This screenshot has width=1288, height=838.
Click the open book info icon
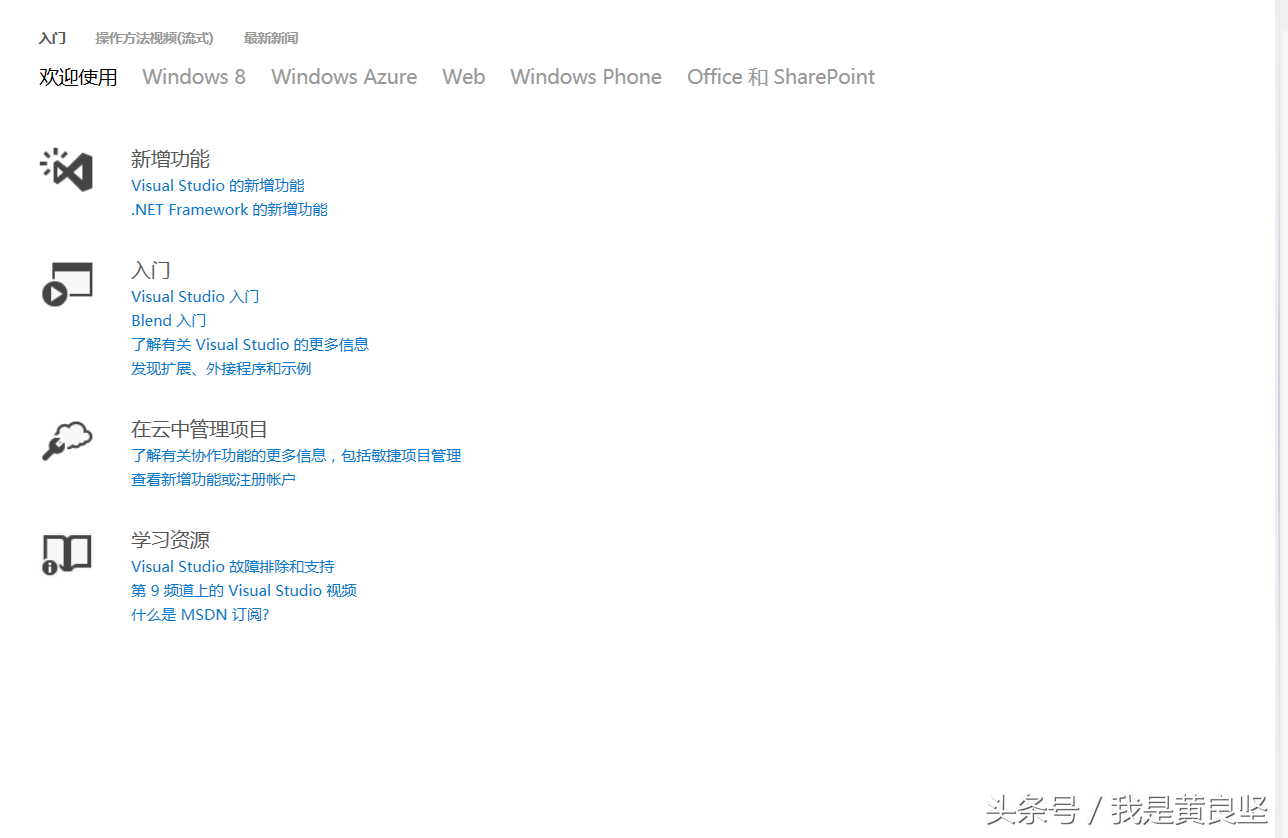pos(66,554)
